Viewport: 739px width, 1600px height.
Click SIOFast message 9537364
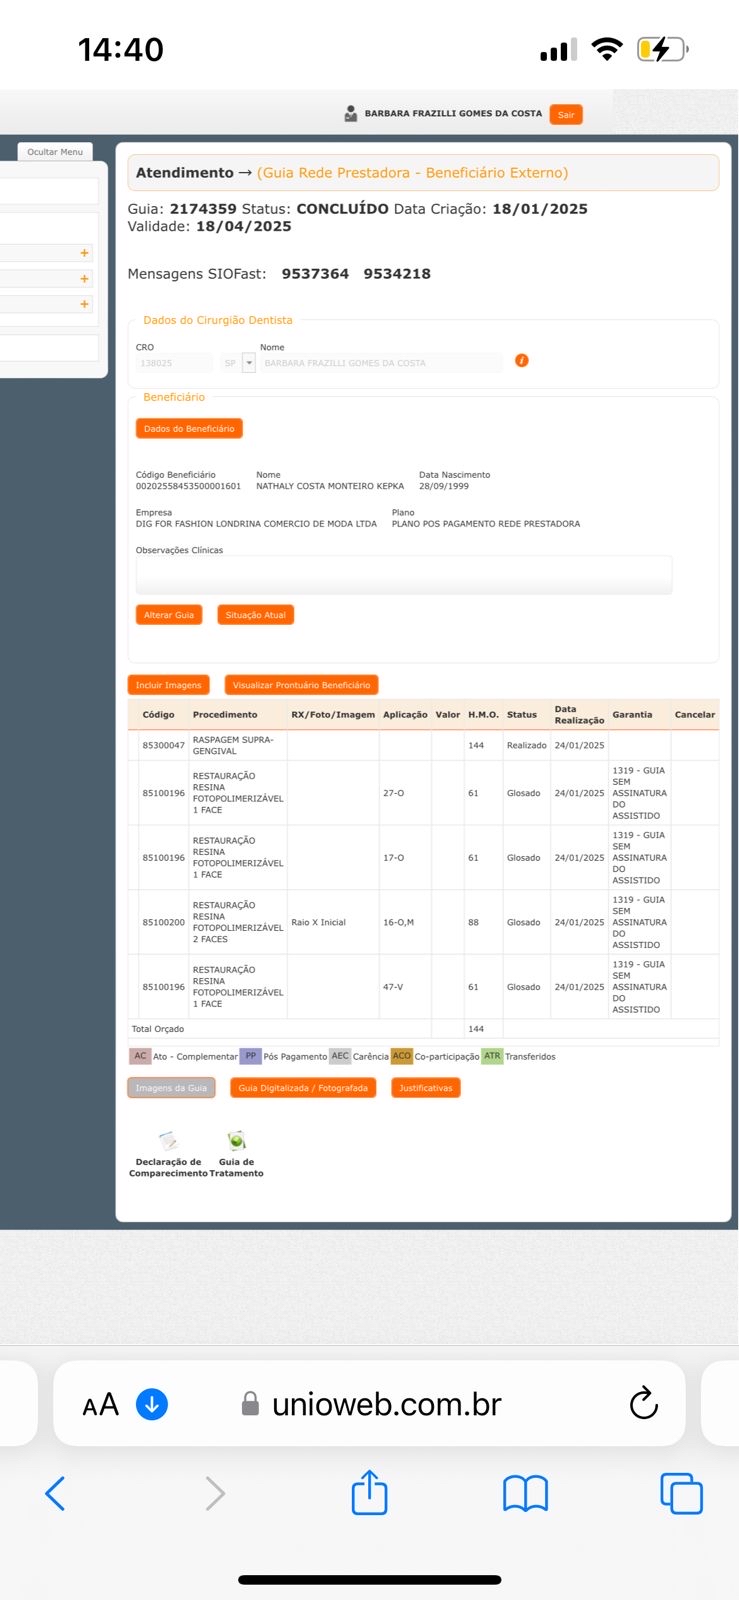(x=315, y=274)
